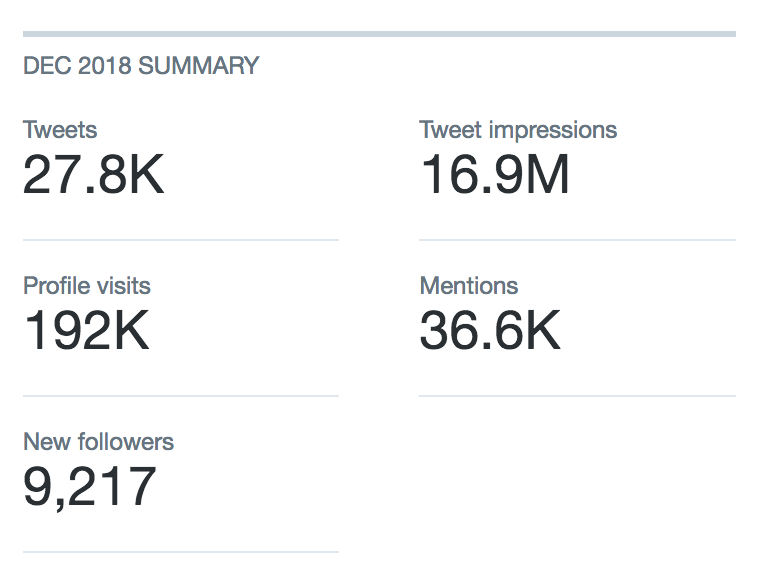
Task: Click the divider line beneath 36.6K
Action: click(x=578, y=396)
